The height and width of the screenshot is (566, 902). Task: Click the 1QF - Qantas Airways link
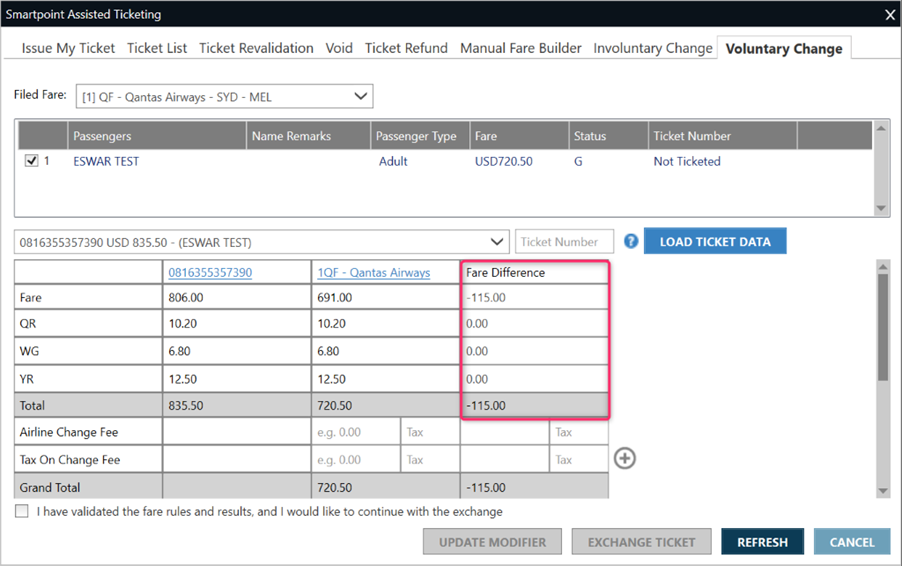[374, 272]
